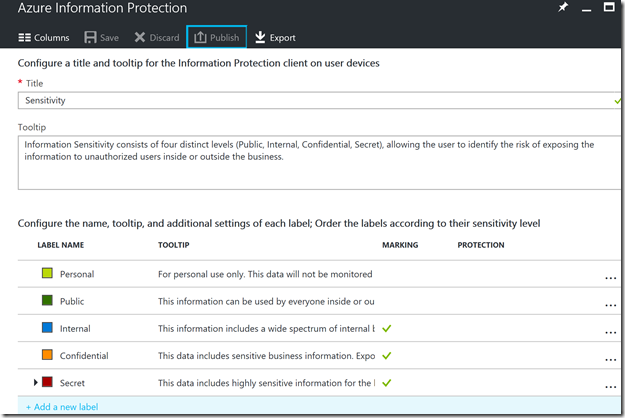Open the ellipsis menu for Personal label
Image resolution: width=625 pixels, height=418 pixels.
[x=610, y=278]
